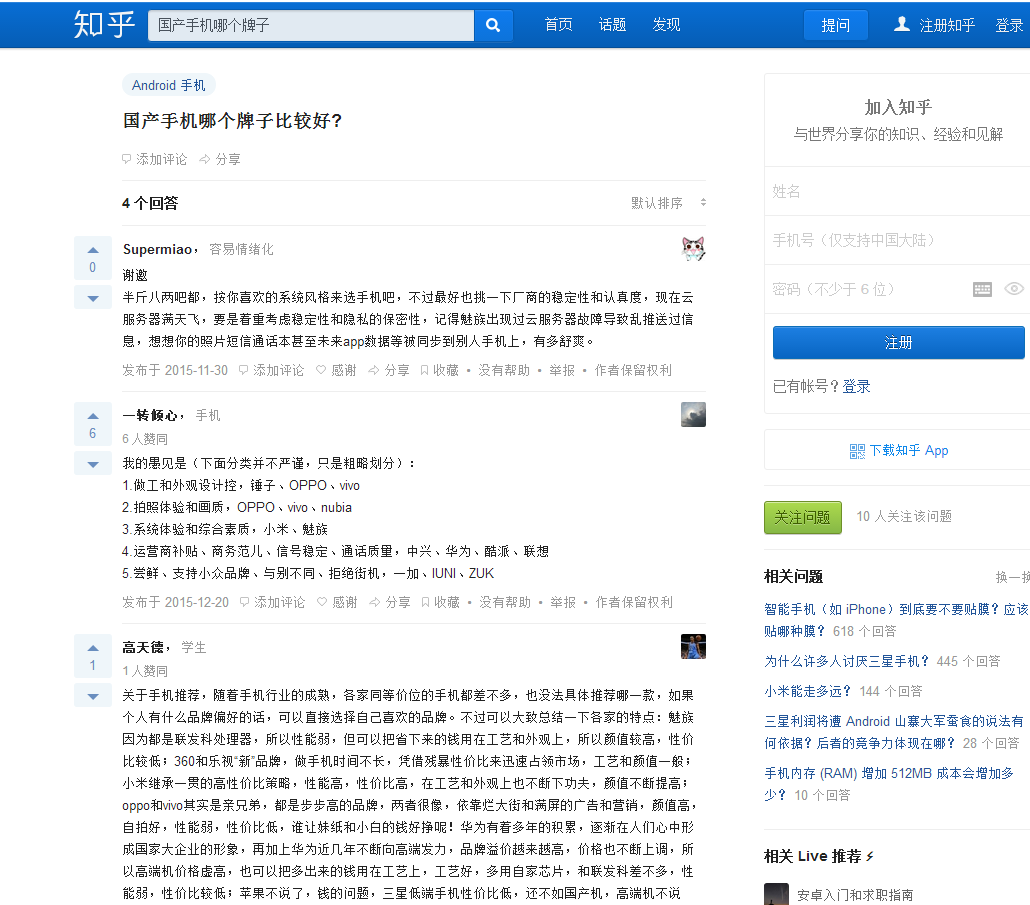Thank Supermiao for the answer

336,370
